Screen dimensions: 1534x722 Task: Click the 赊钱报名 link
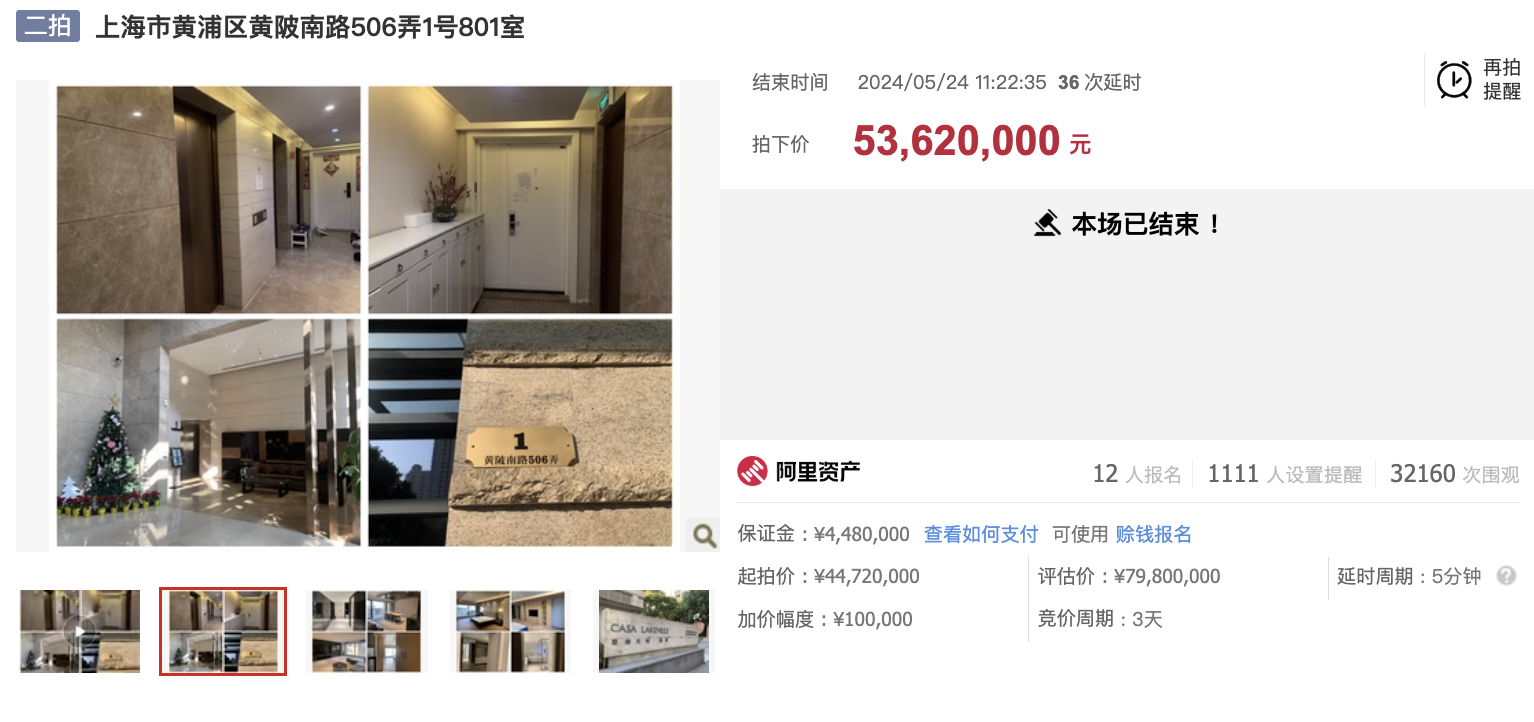pos(1154,534)
